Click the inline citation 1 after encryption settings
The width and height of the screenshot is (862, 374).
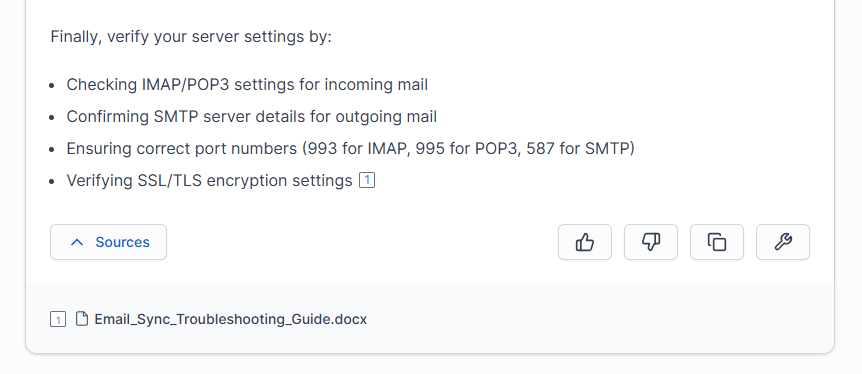367,180
